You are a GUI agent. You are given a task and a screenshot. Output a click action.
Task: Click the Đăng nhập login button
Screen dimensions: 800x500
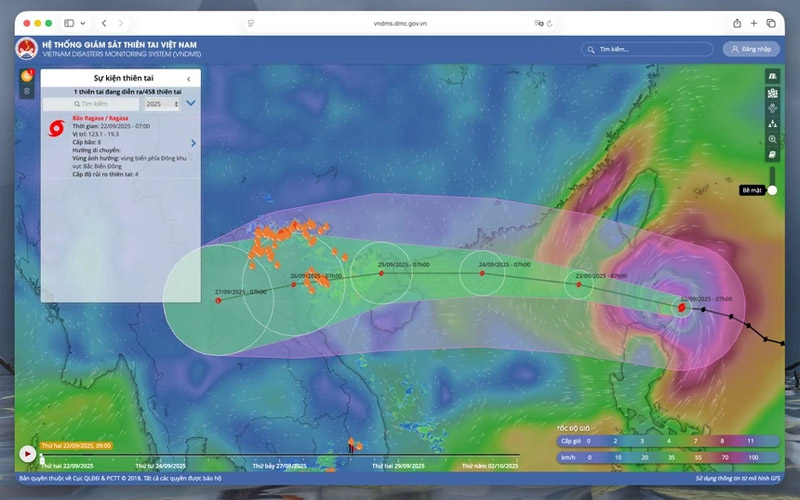pyautogui.click(x=751, y=48)
